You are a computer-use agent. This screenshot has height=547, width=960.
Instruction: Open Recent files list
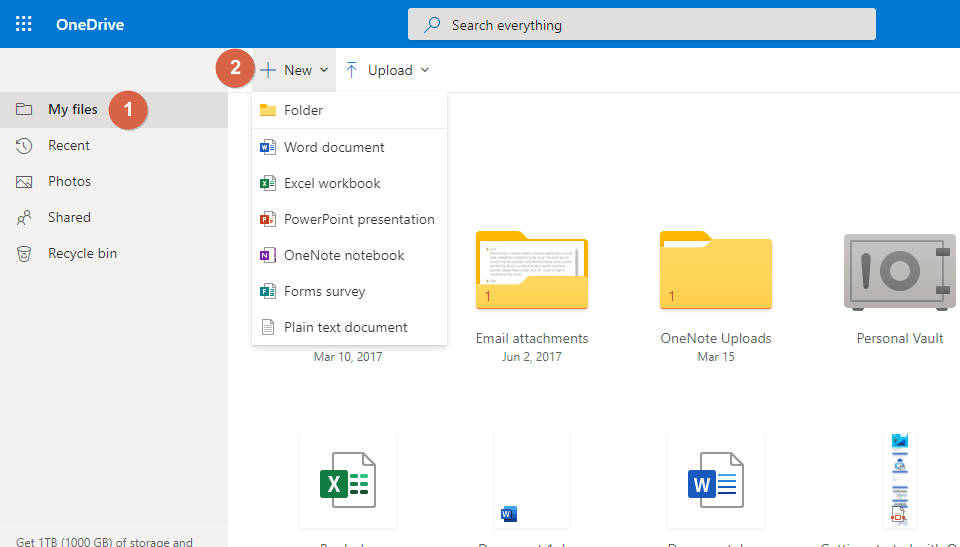(x=114, y=145)
